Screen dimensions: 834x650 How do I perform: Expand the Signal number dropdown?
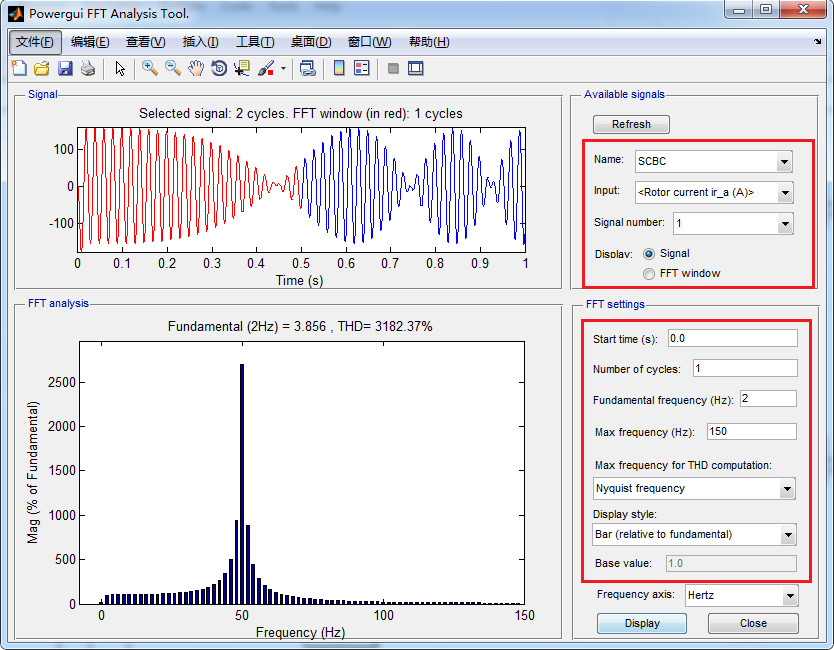pos(785,224)
